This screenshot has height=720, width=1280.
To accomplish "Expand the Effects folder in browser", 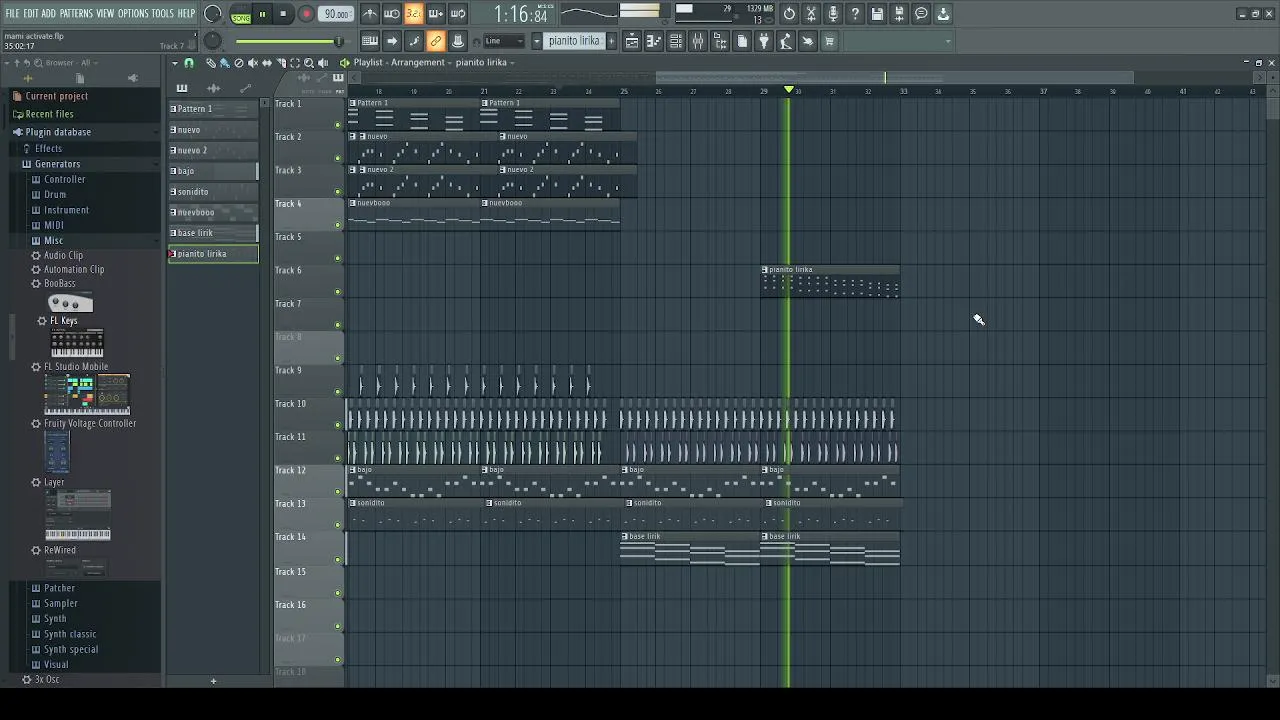I will click(48, 148).
